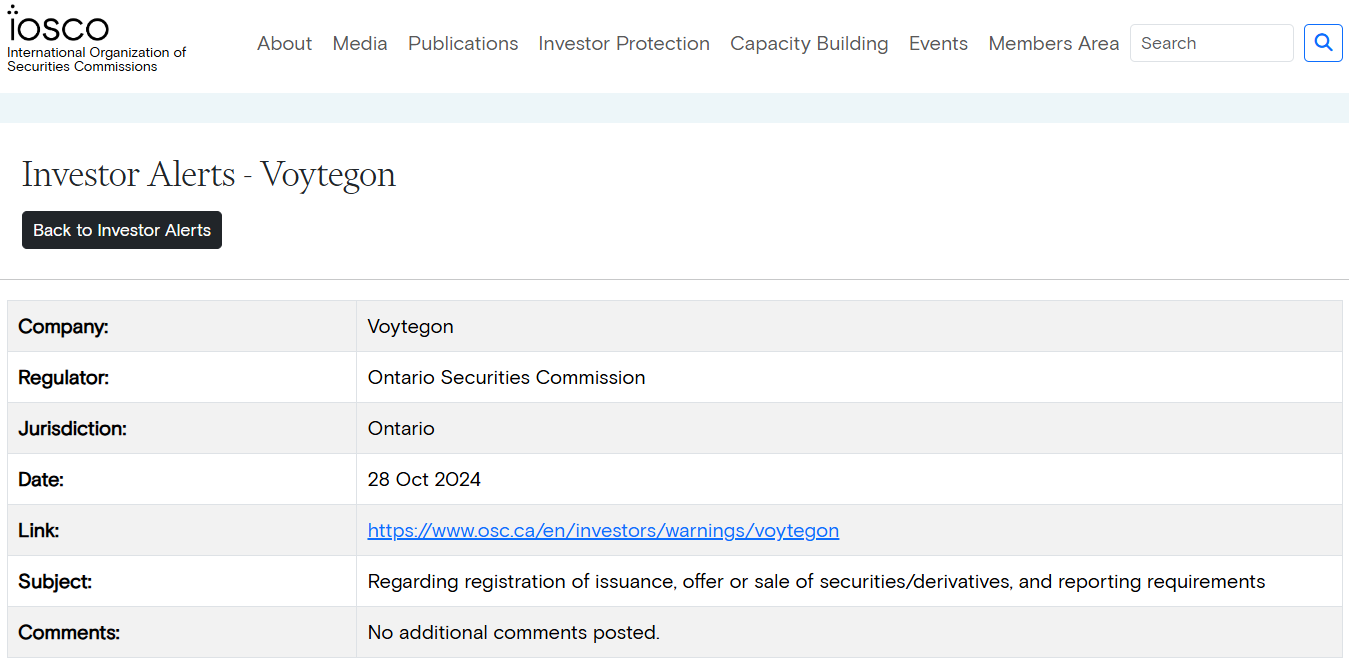
Task: Select the Ontario Securities Commission regulator text
Action: tap(506, 378)
